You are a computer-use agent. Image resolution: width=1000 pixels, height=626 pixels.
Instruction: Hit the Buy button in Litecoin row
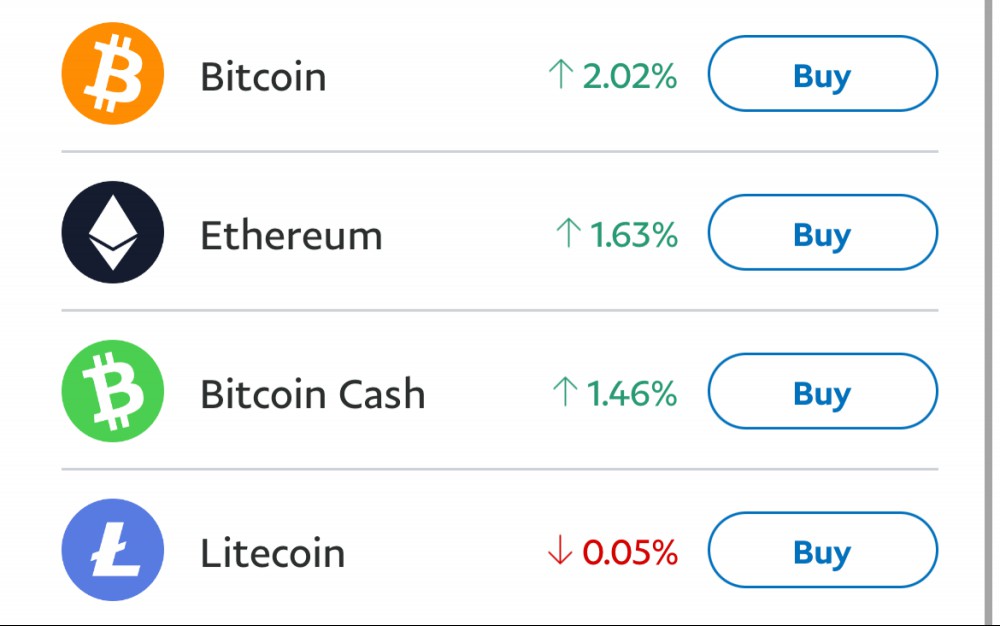(x=823, y=550)
